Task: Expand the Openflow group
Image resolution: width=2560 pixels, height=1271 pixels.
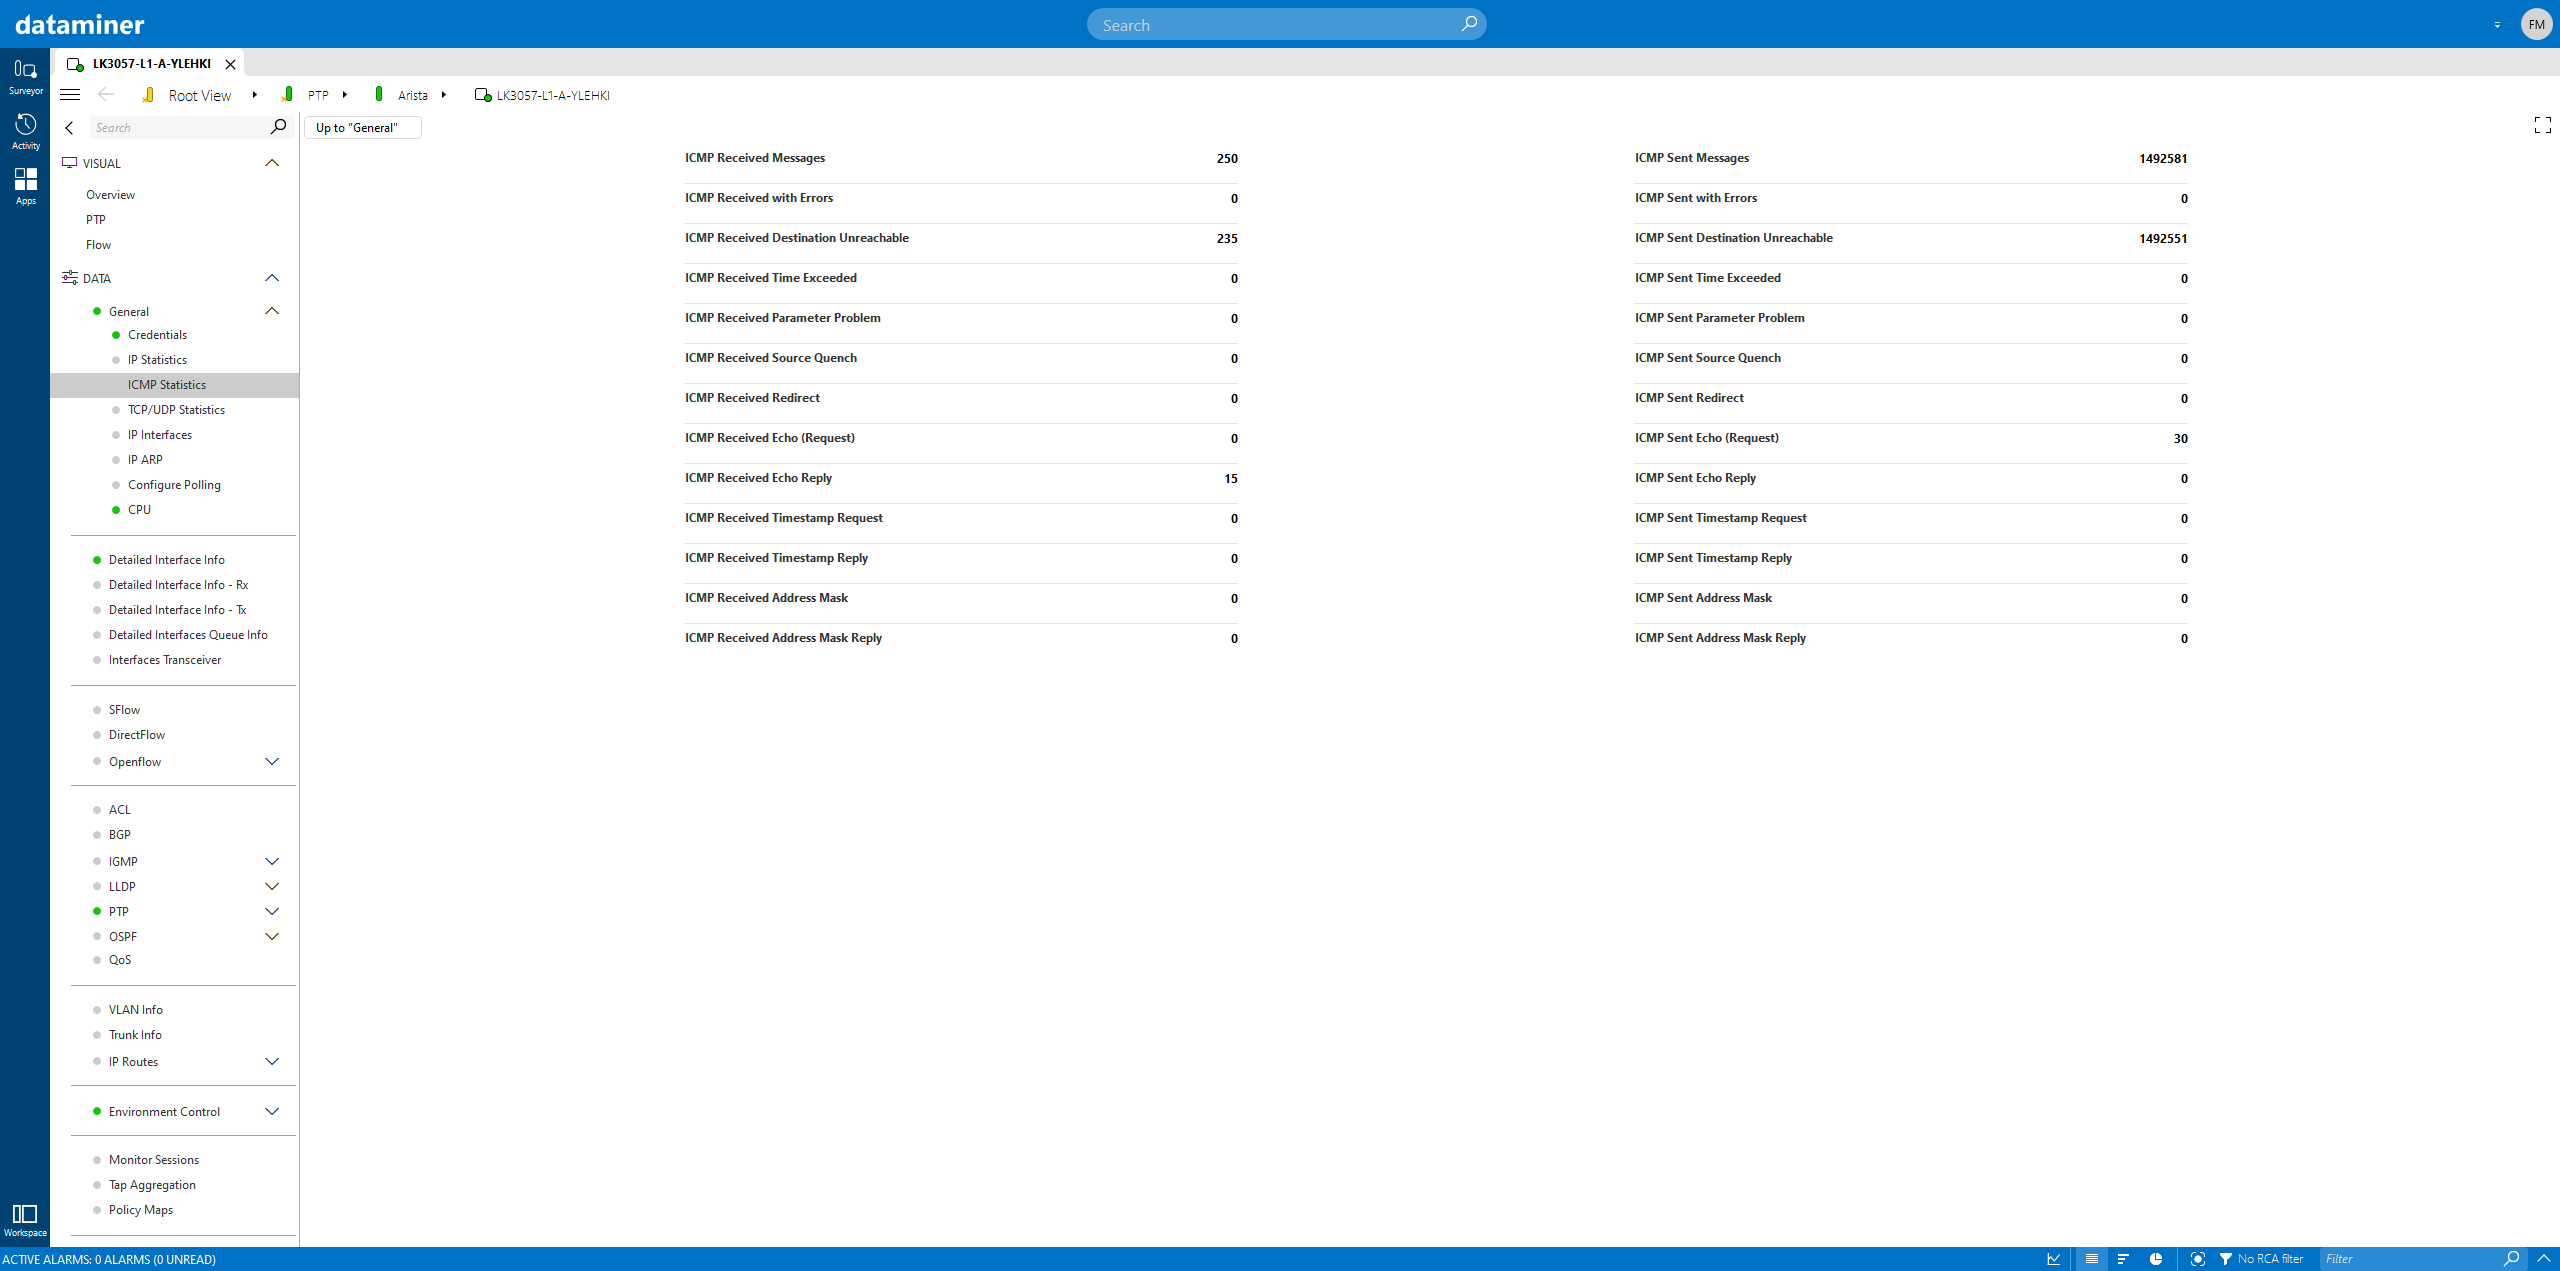Action: (272, 761)
